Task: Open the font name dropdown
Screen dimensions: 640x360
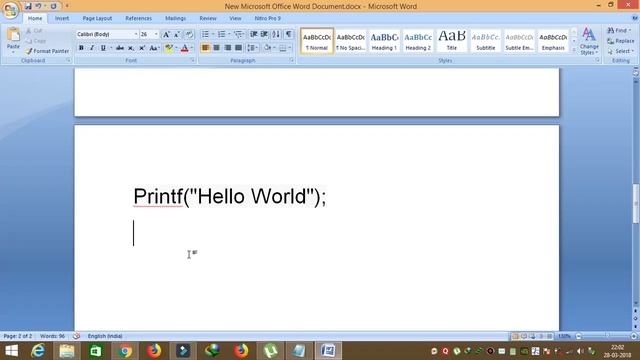Action: [136, 35]
